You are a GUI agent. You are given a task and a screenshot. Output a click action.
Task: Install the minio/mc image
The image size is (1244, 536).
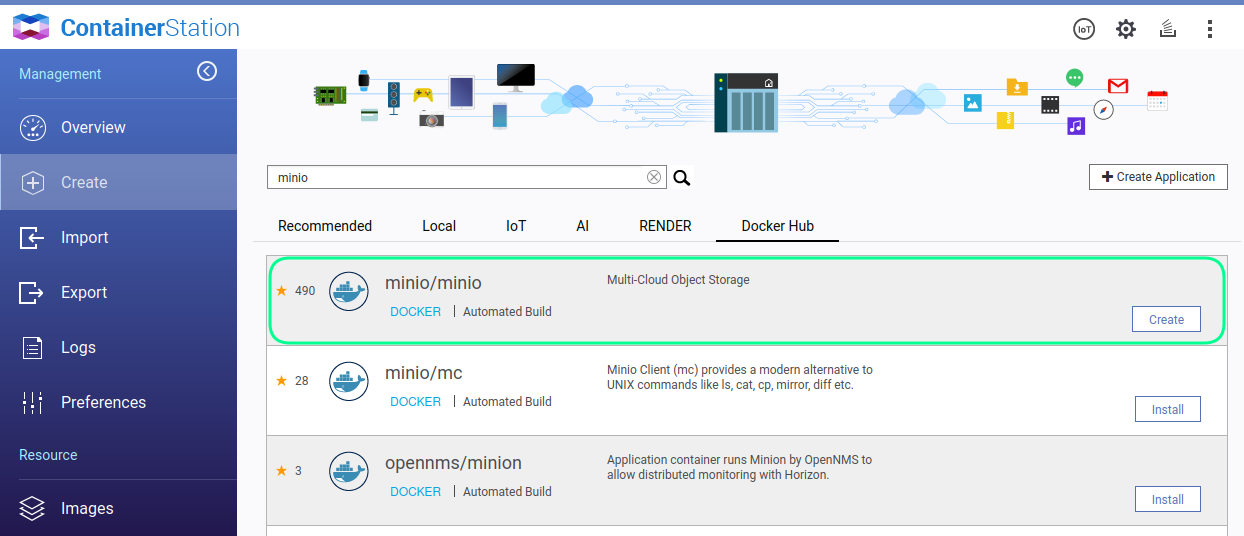(x=1167, y=409)
